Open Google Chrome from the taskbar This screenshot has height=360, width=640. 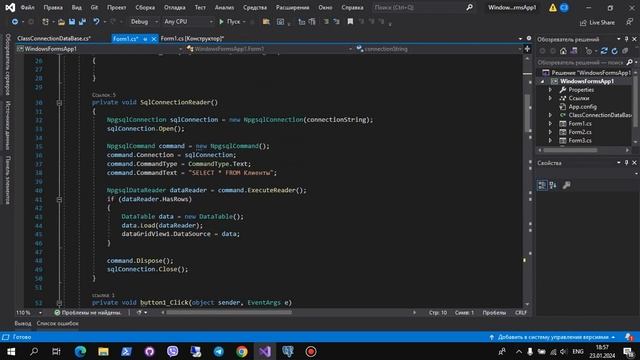point(242,351)
